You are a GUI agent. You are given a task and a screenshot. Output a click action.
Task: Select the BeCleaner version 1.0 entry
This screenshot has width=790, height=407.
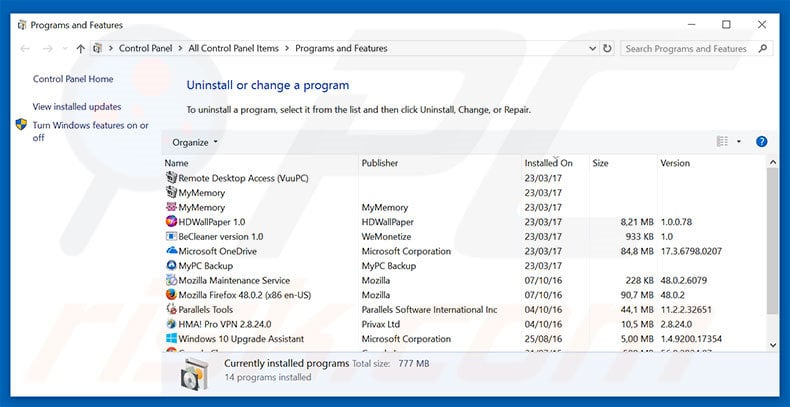(221, 236)
